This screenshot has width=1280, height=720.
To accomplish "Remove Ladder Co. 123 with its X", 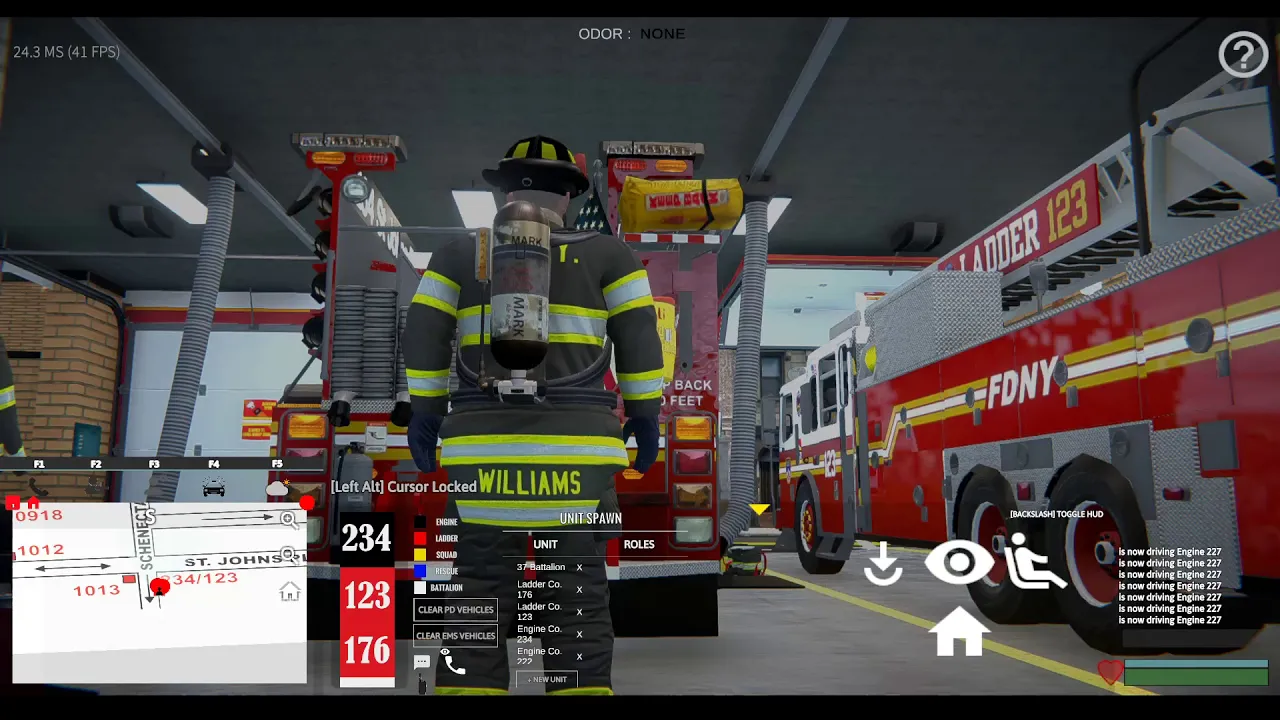I will click(x=579, y=612).
